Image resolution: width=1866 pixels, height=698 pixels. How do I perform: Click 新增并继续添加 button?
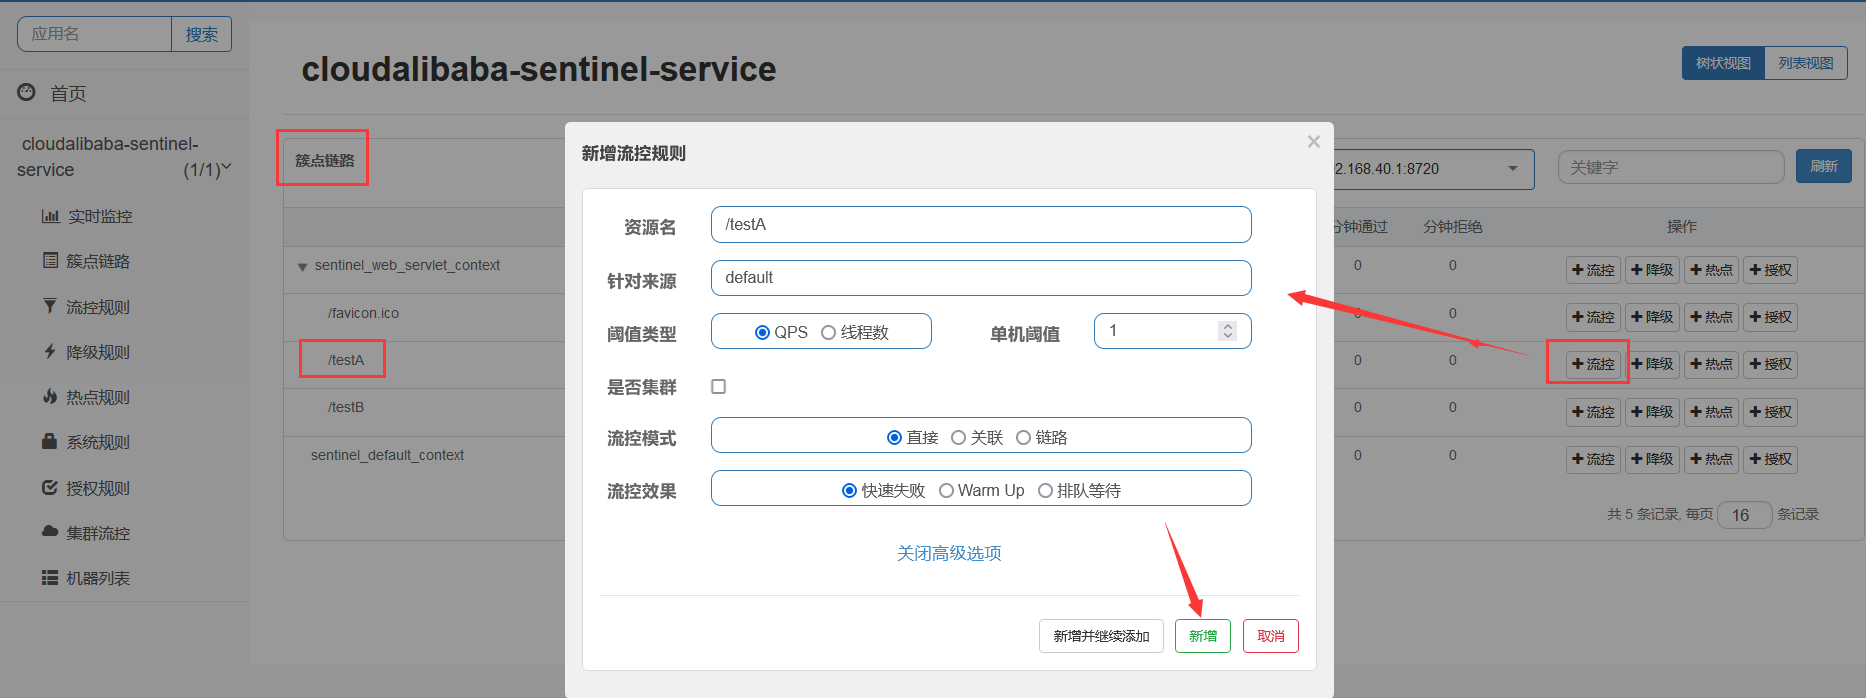[x=1101, y=636]
